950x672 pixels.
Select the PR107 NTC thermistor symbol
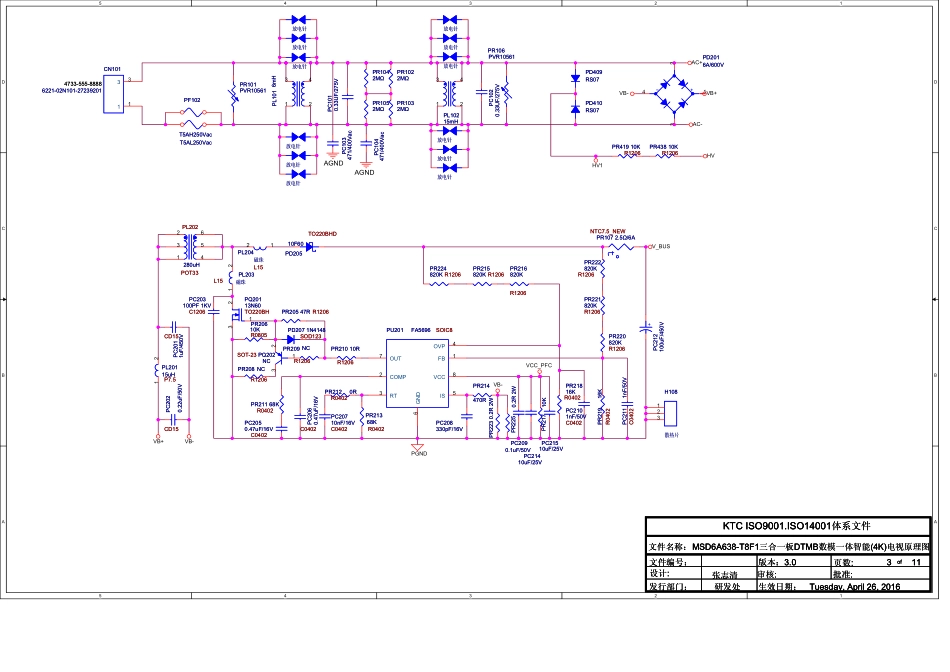[x=622, y=246]
